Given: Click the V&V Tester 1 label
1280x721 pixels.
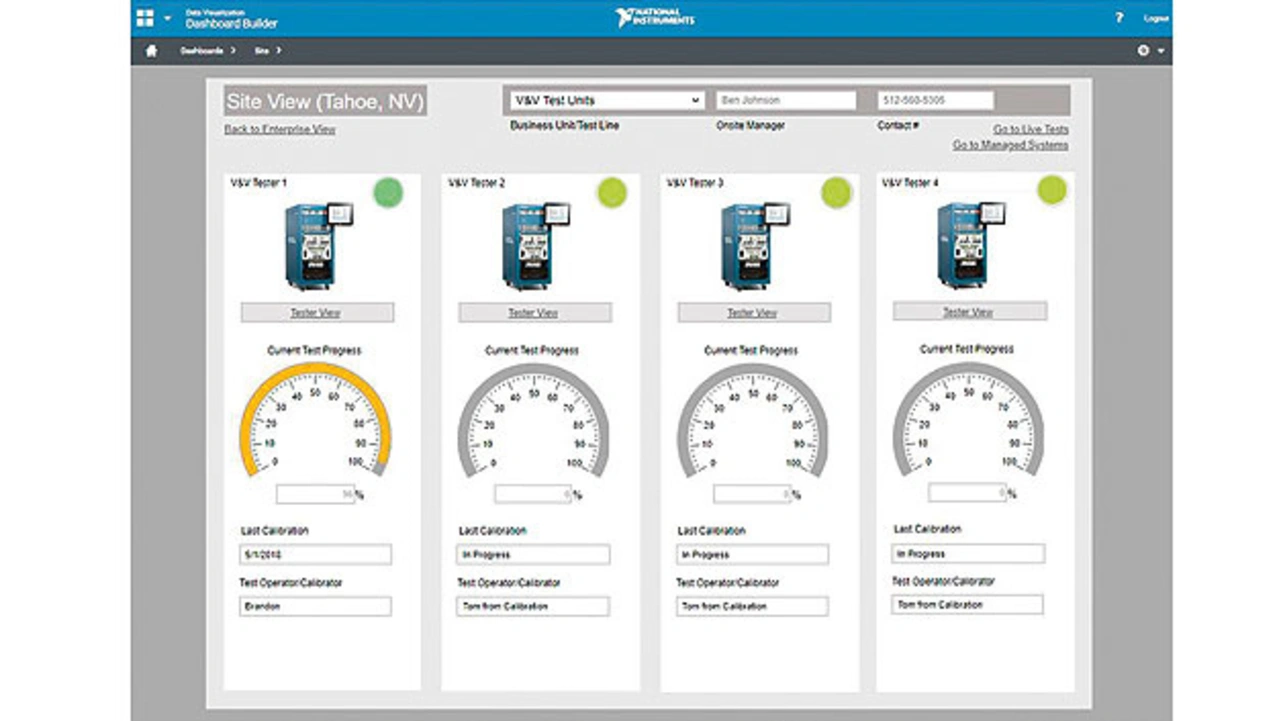Looking at the screenshot, I should coord(260,184).
